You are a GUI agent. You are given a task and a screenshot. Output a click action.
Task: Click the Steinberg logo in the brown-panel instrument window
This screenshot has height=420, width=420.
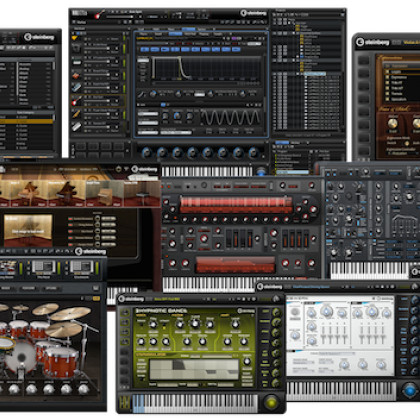[x=372, y=42]
